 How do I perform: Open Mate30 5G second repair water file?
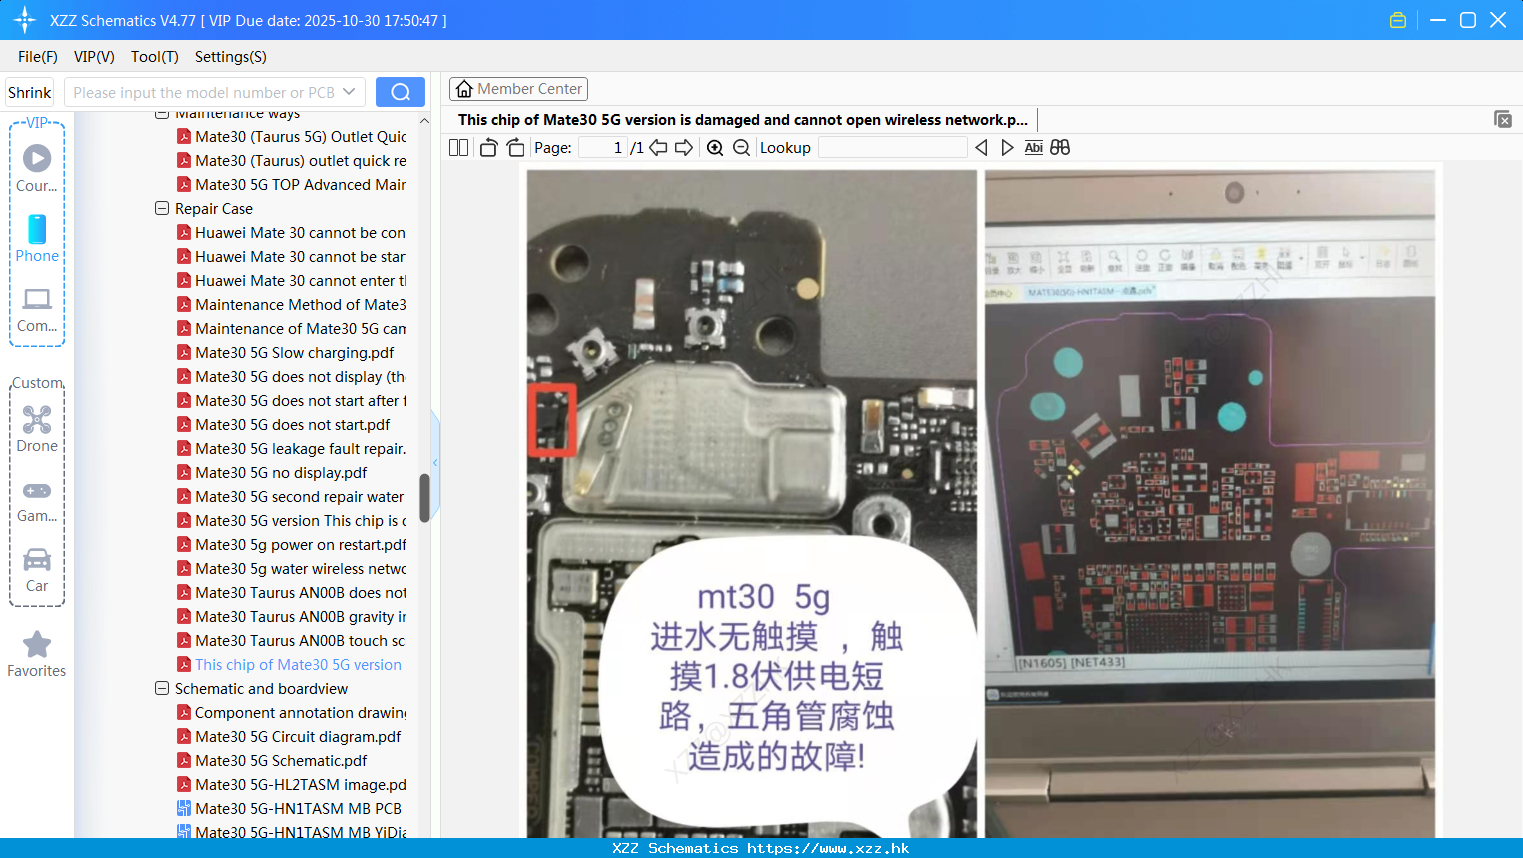click(x=300, y=497)
